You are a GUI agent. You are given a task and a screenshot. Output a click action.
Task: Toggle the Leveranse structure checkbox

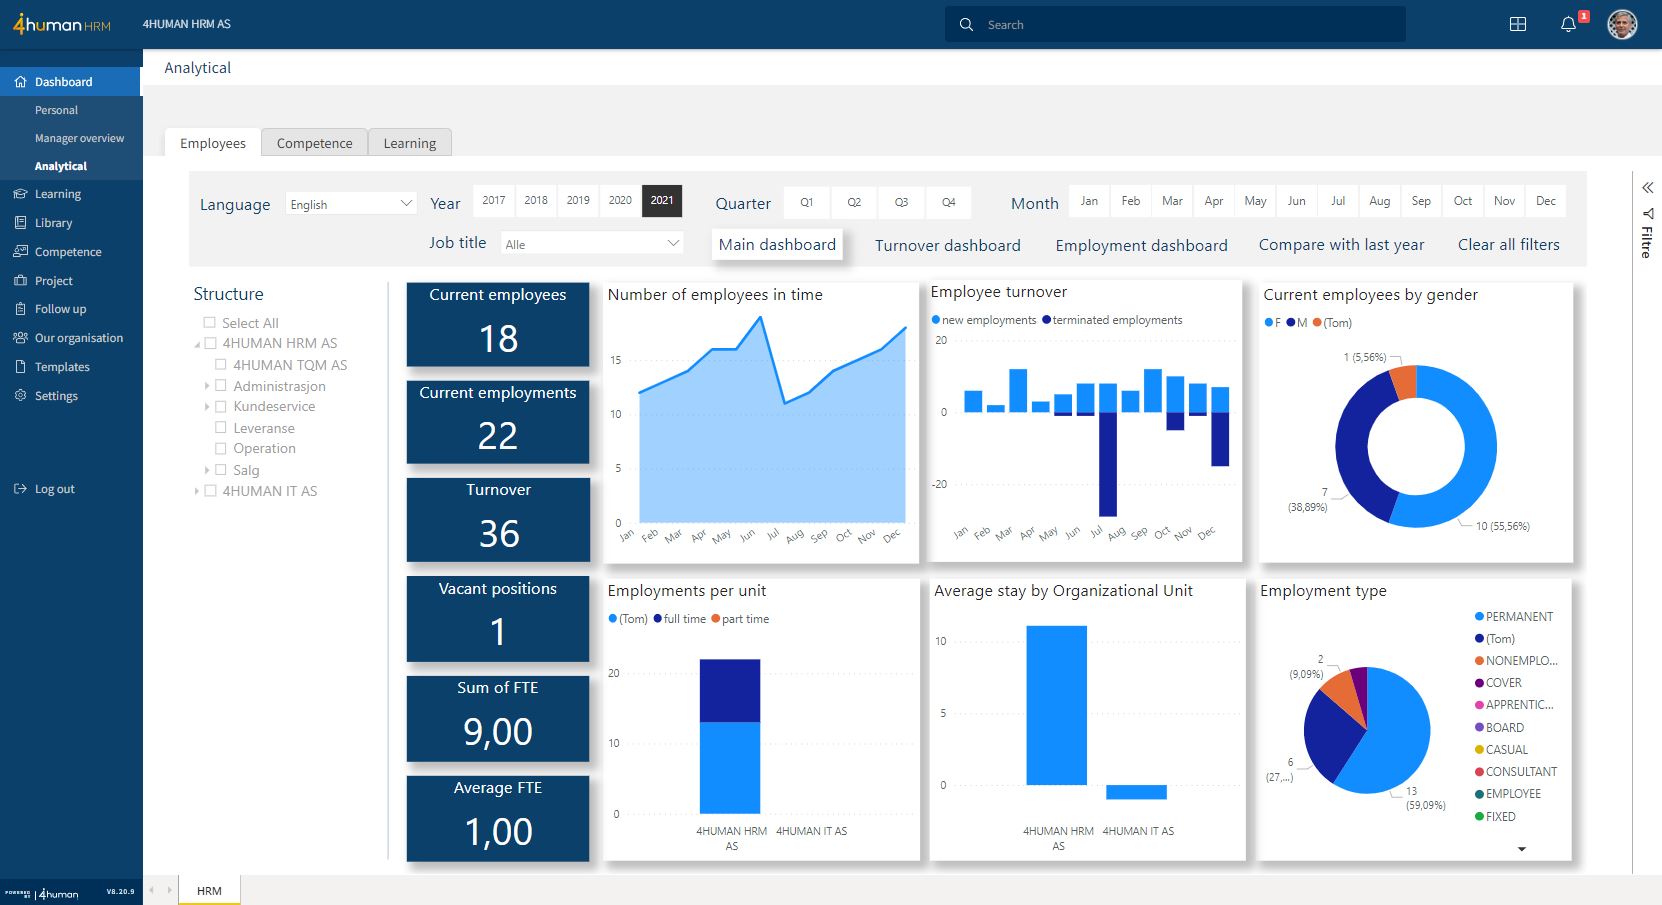[221, 428]
